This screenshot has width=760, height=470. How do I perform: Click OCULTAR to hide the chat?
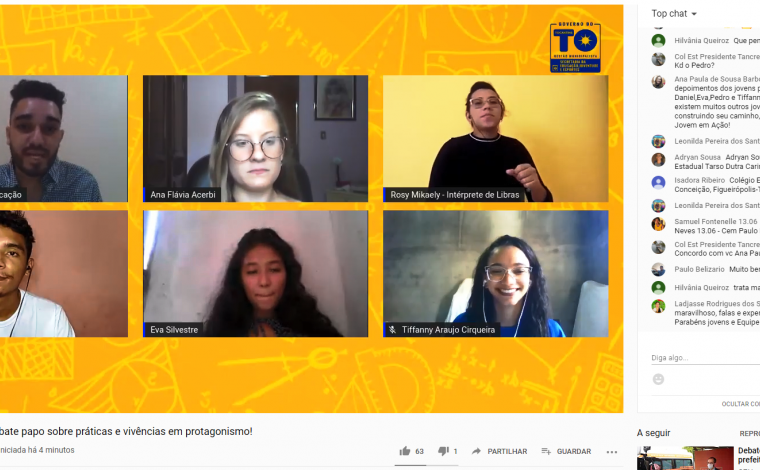point(741,404)
